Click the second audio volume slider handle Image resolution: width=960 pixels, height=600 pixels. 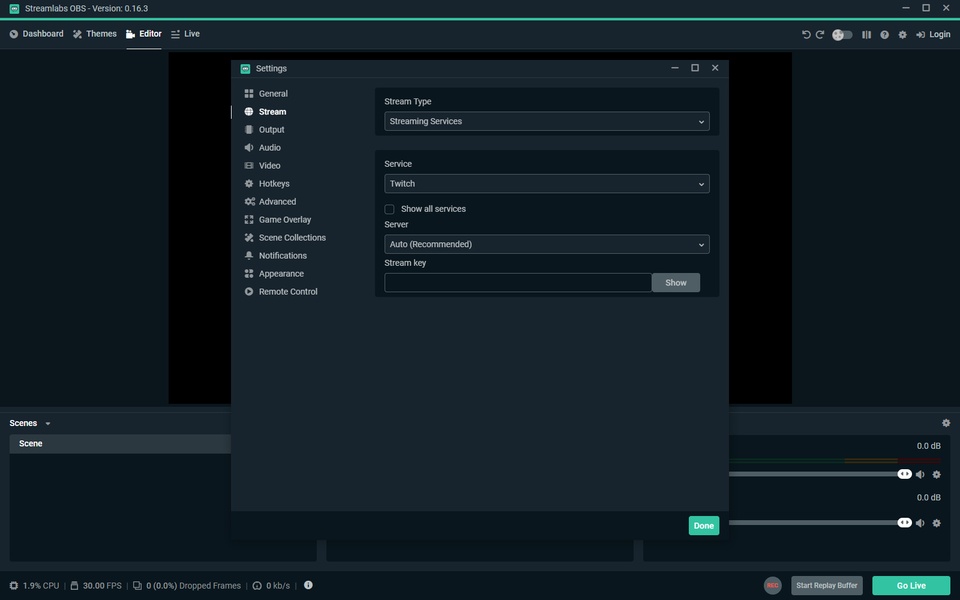coord(904,522)
